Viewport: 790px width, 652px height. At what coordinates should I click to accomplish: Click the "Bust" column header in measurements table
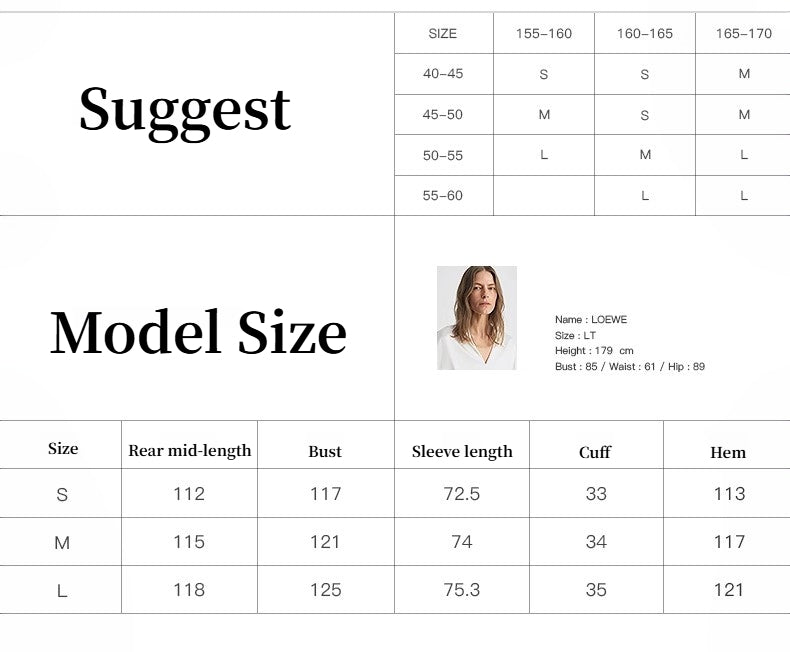(325, 452)
